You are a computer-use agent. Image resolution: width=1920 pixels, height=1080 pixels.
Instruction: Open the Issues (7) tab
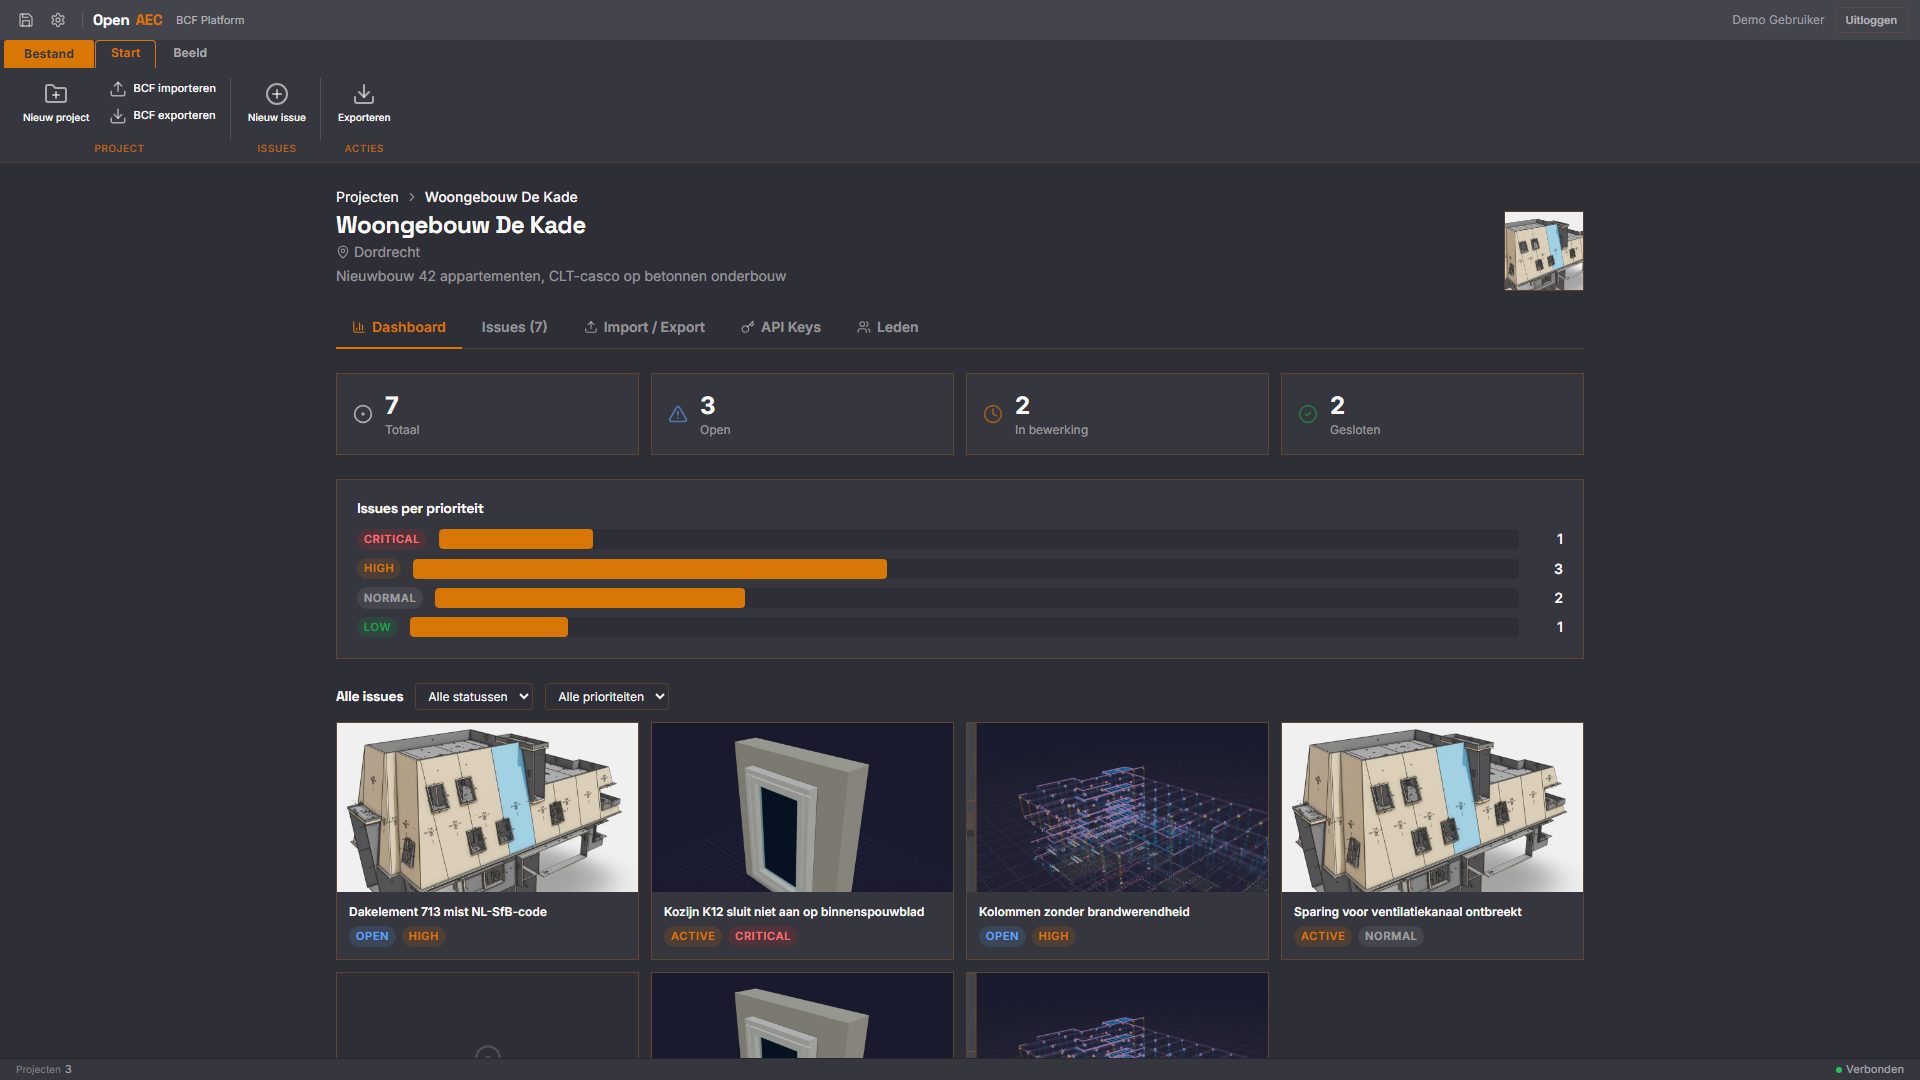pos(514,327)
